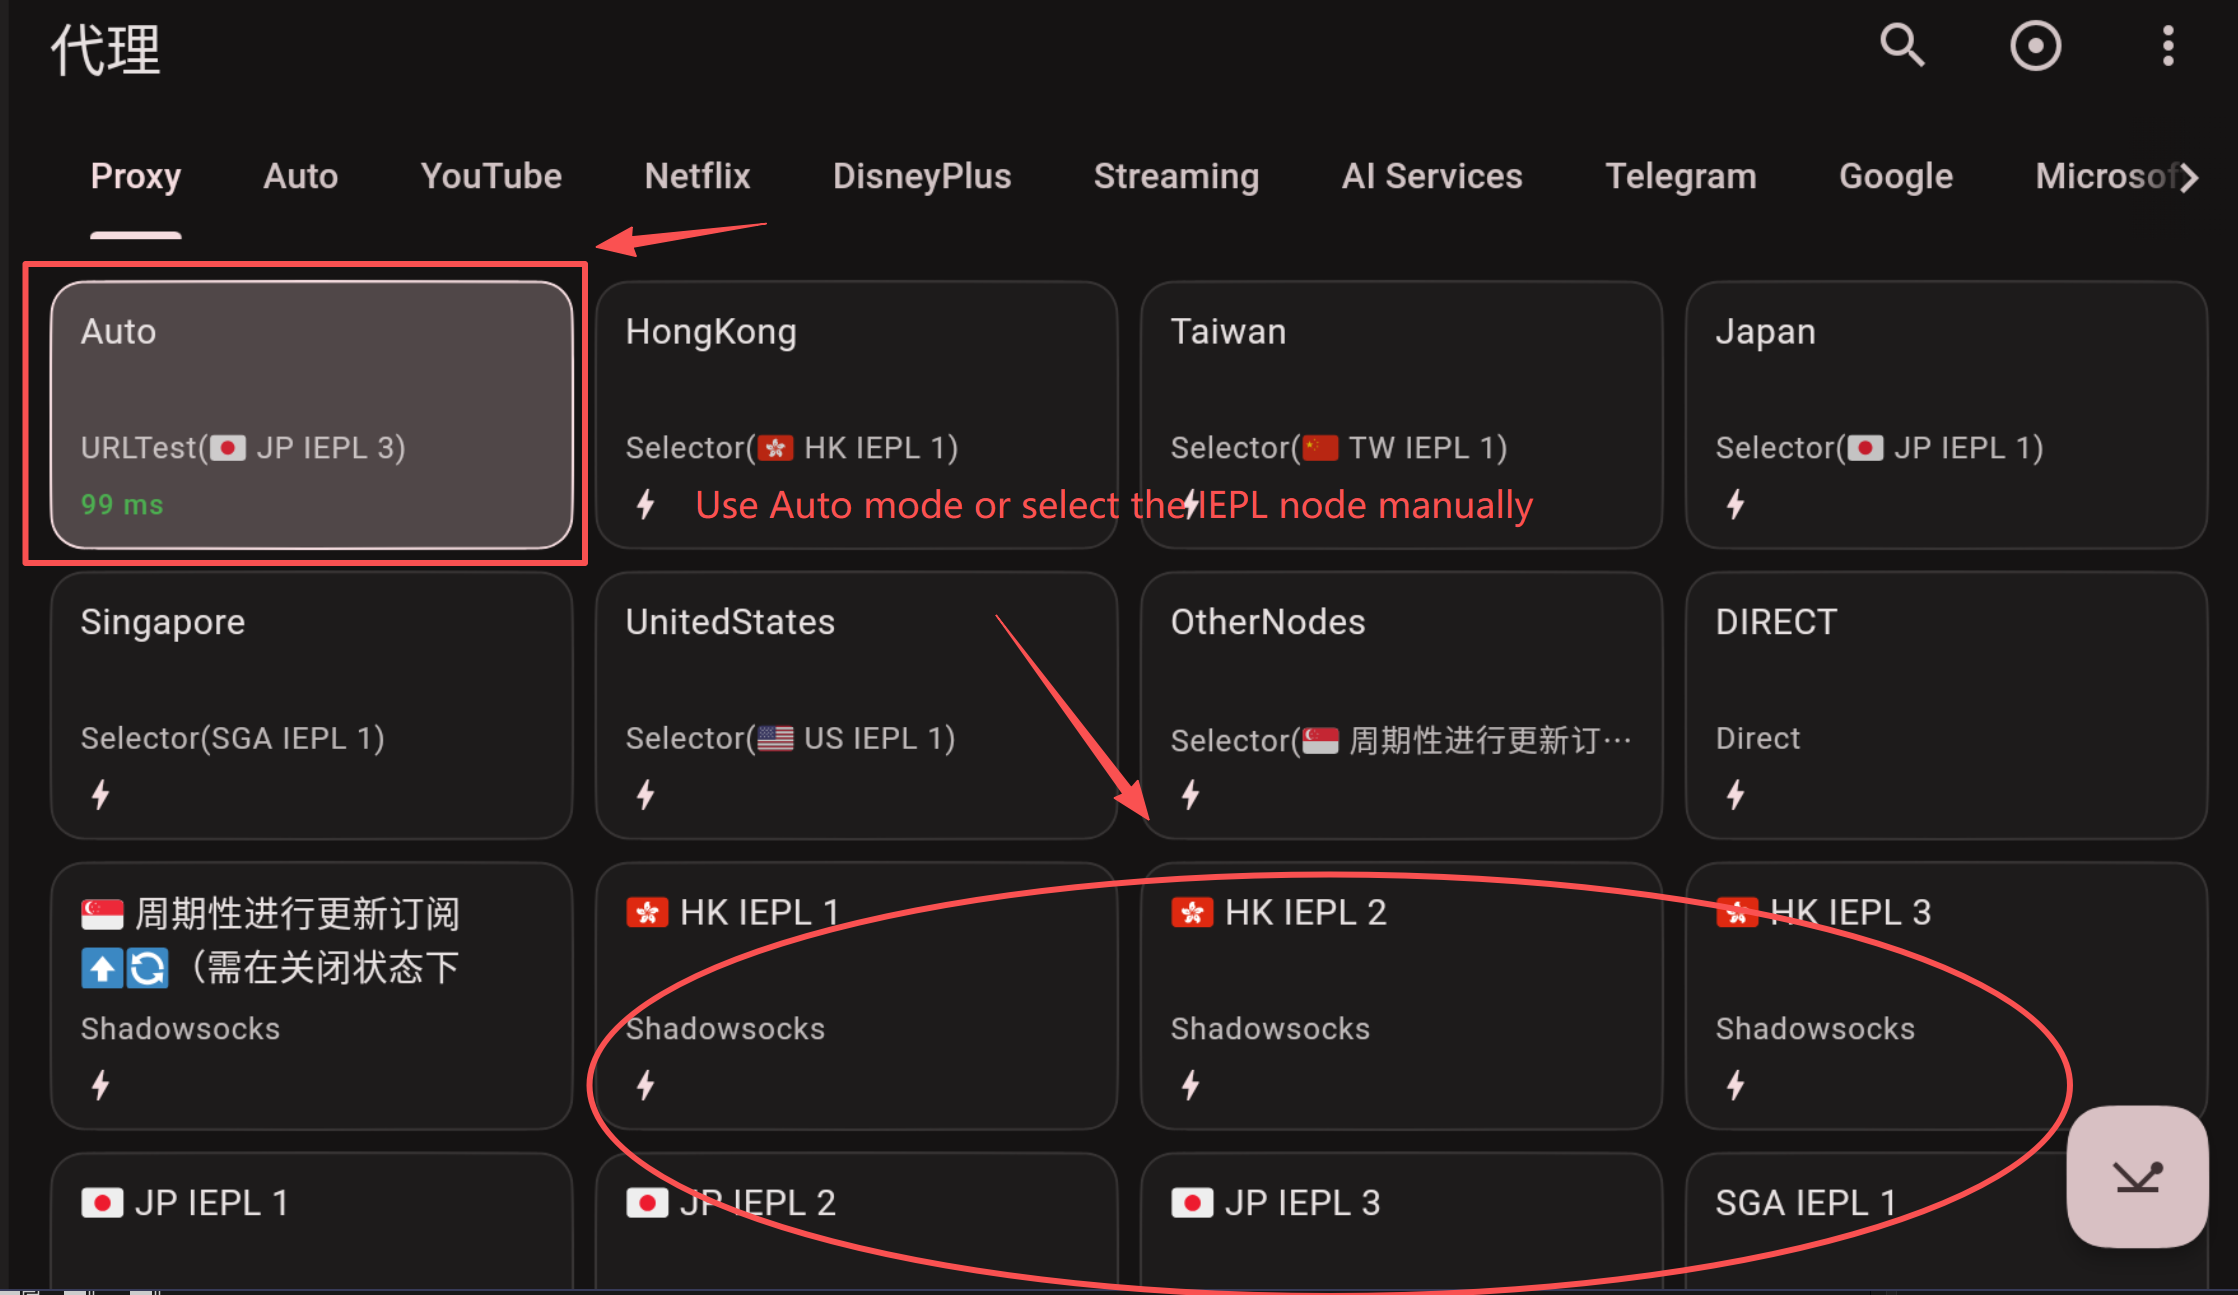2238x1295 pixels.
Task: Pick the HK IEPL 3 node
Action: coord(1946,996)
